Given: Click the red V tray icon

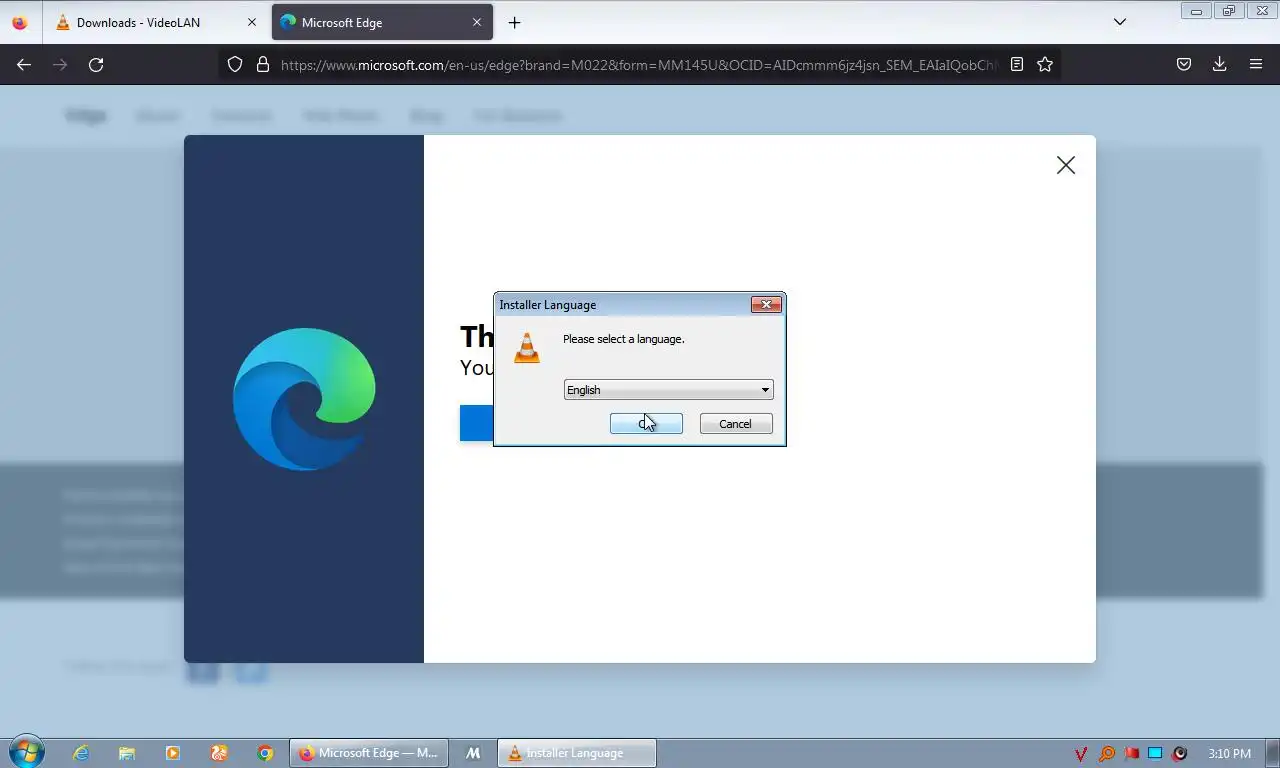Looking at the screenshot, I should click(1081, 753).
